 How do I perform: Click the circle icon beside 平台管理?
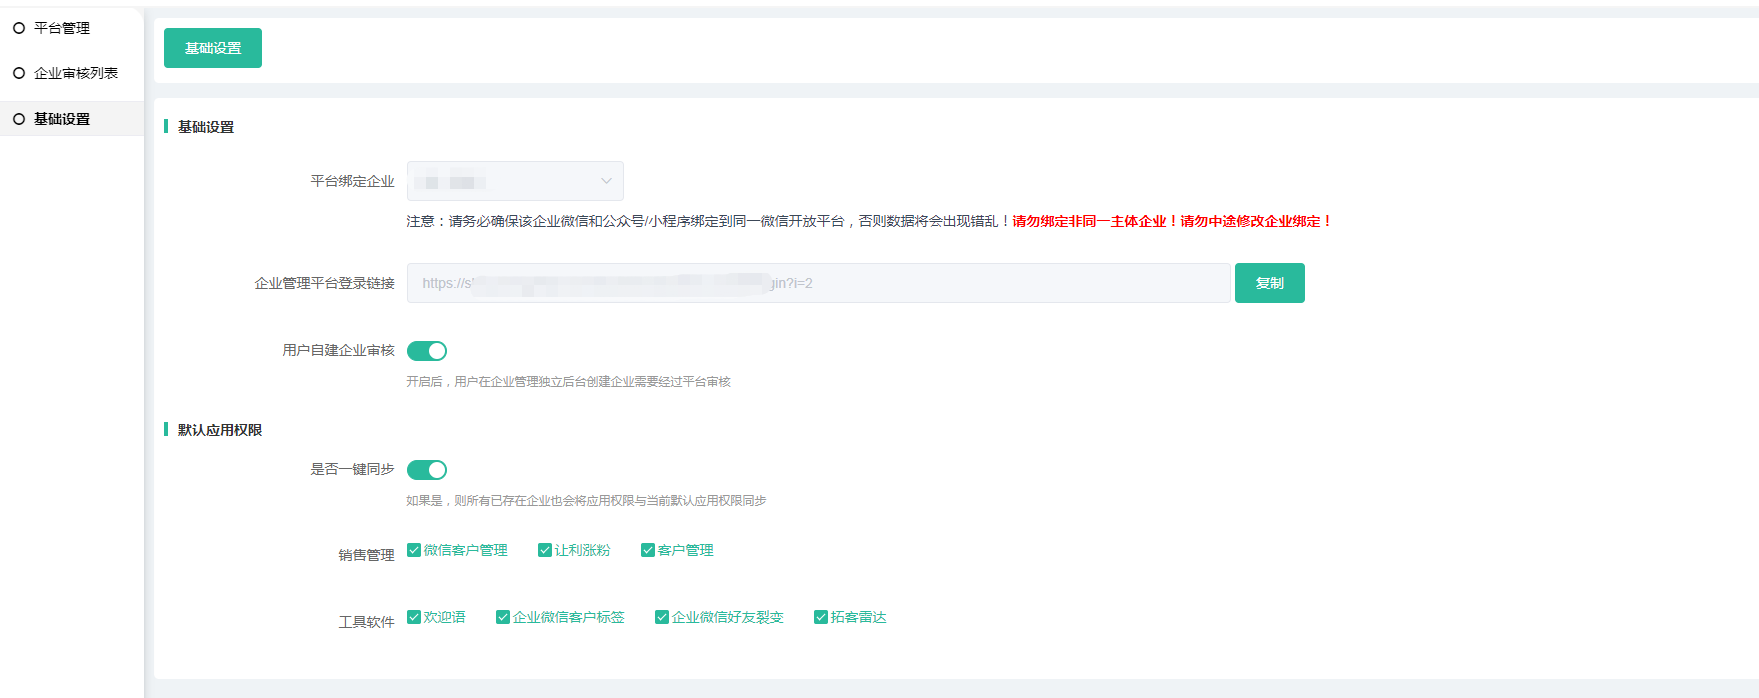[x=19, y=28]
